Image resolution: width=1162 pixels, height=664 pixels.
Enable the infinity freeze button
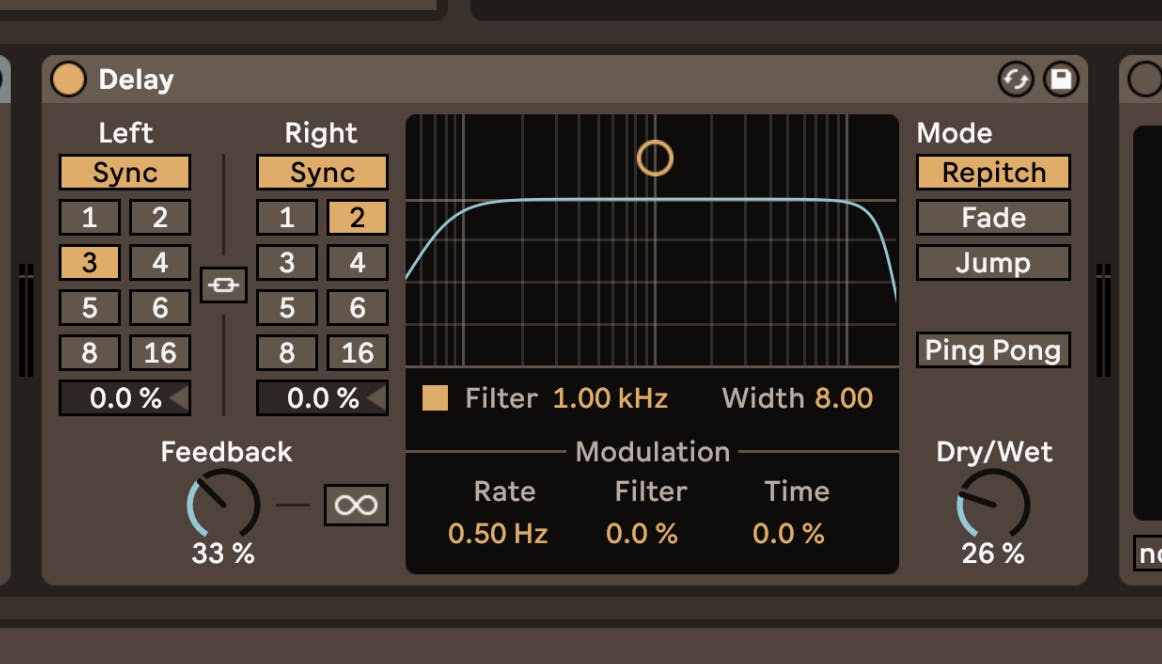click(356, 505)
